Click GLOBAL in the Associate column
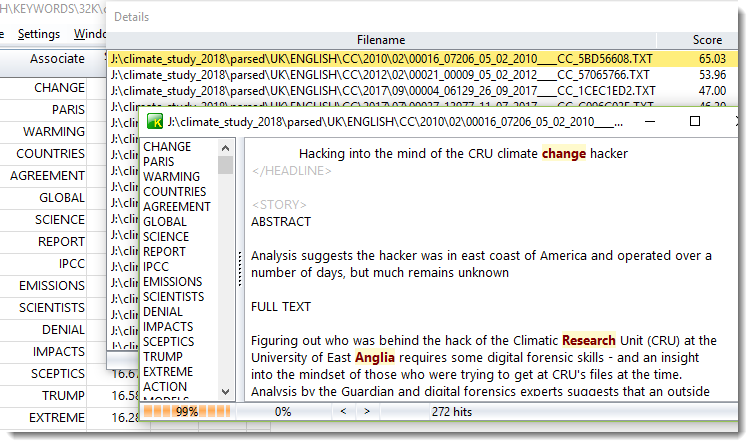753x447 pixels. pos(62,198)
